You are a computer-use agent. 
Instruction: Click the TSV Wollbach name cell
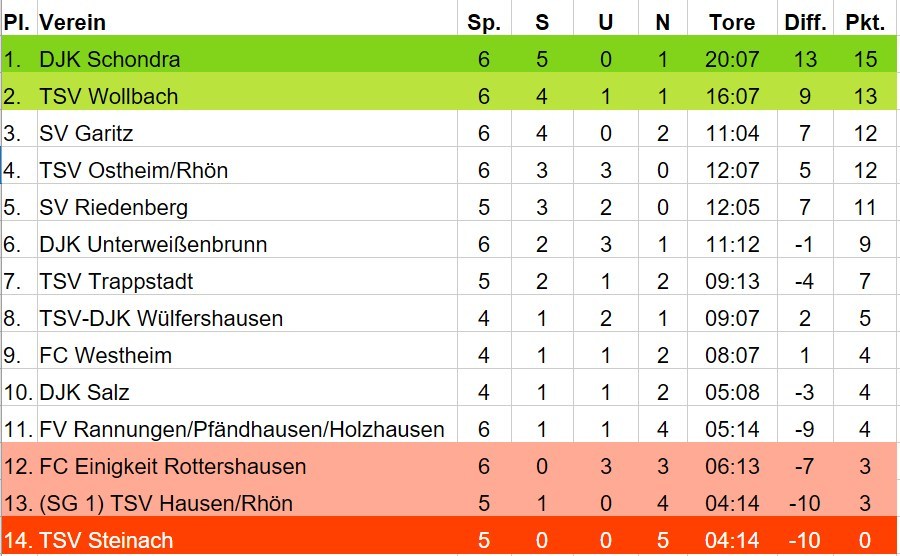247,96
